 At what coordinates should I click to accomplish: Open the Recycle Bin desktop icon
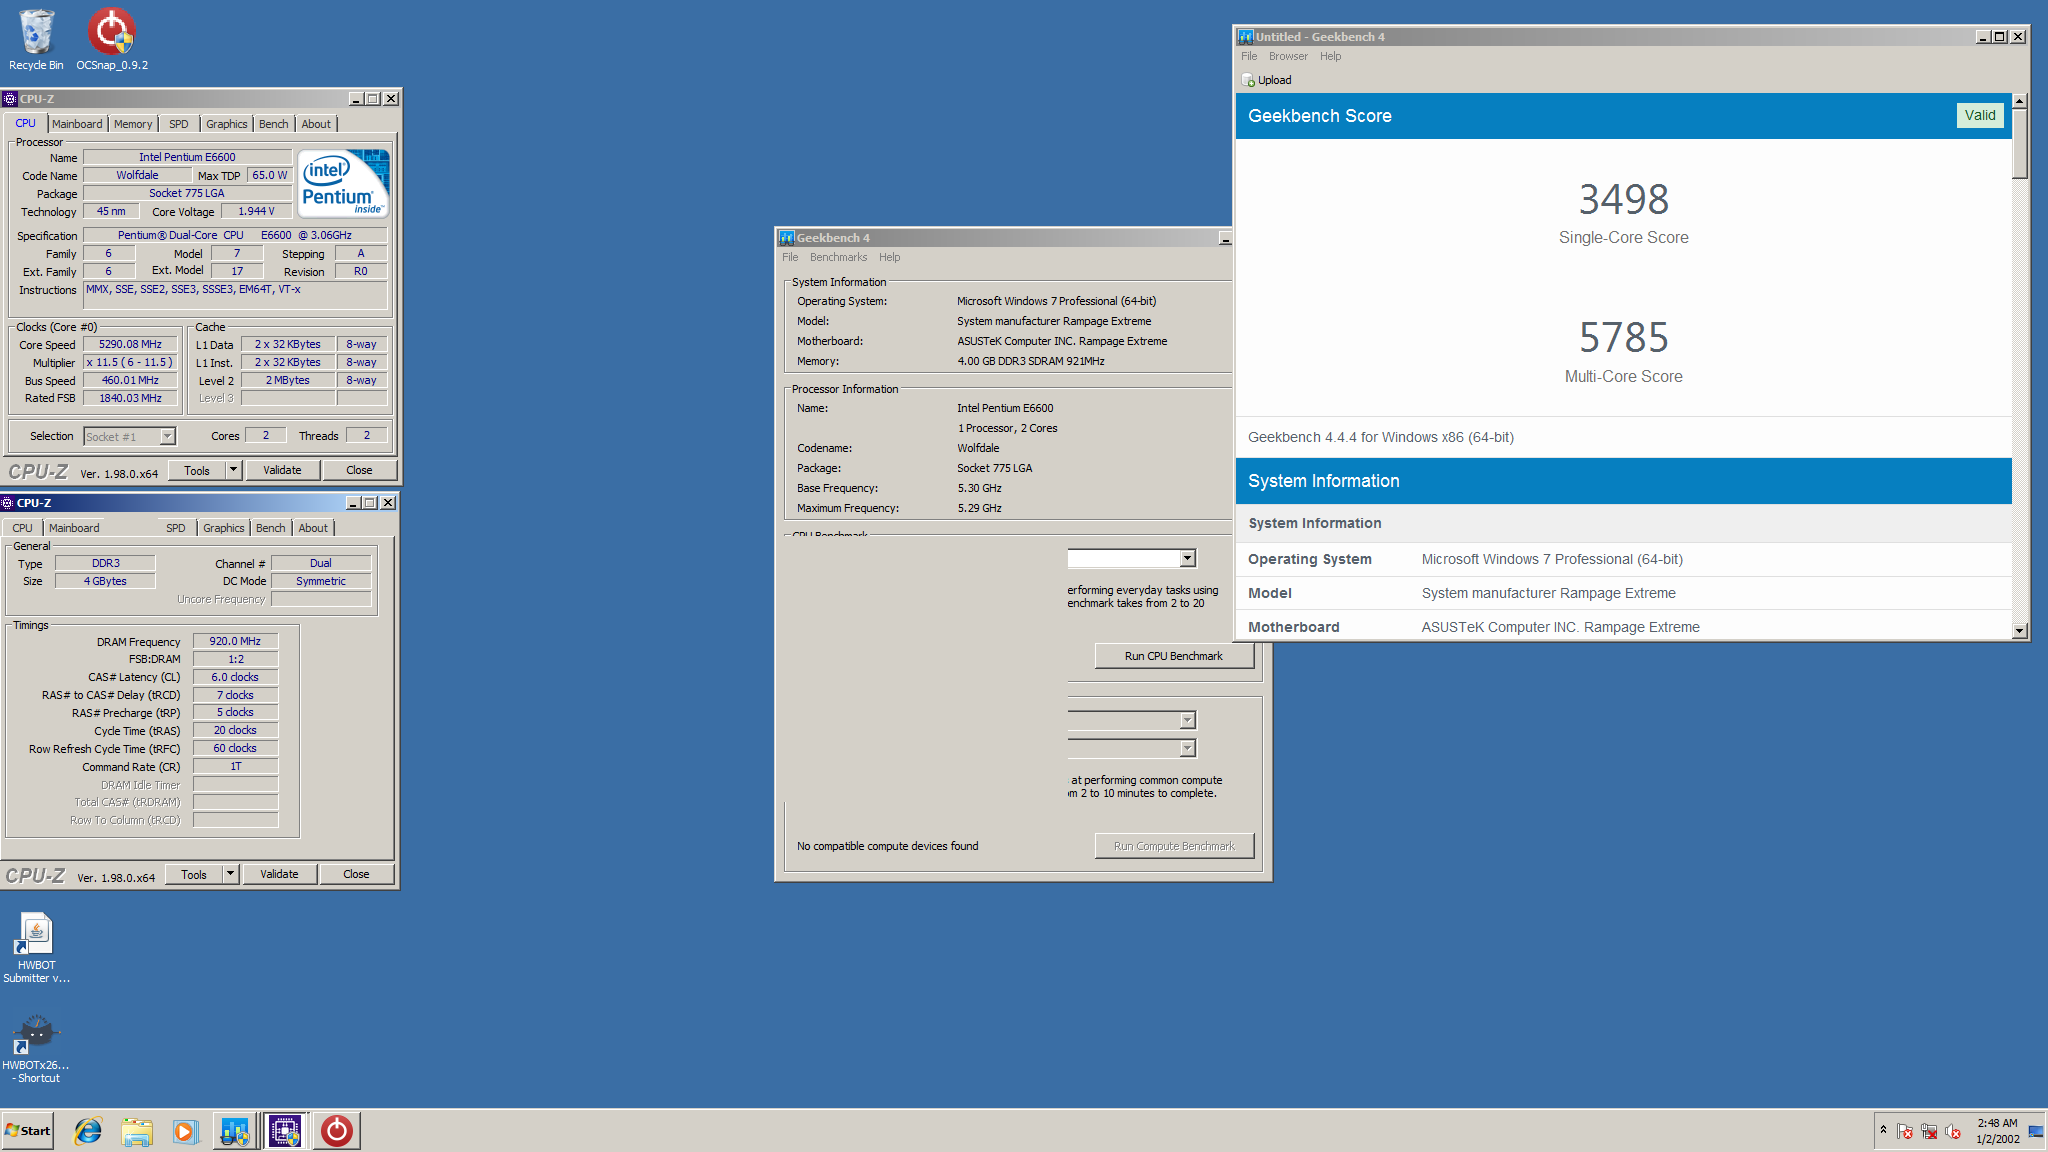[36, 40]
